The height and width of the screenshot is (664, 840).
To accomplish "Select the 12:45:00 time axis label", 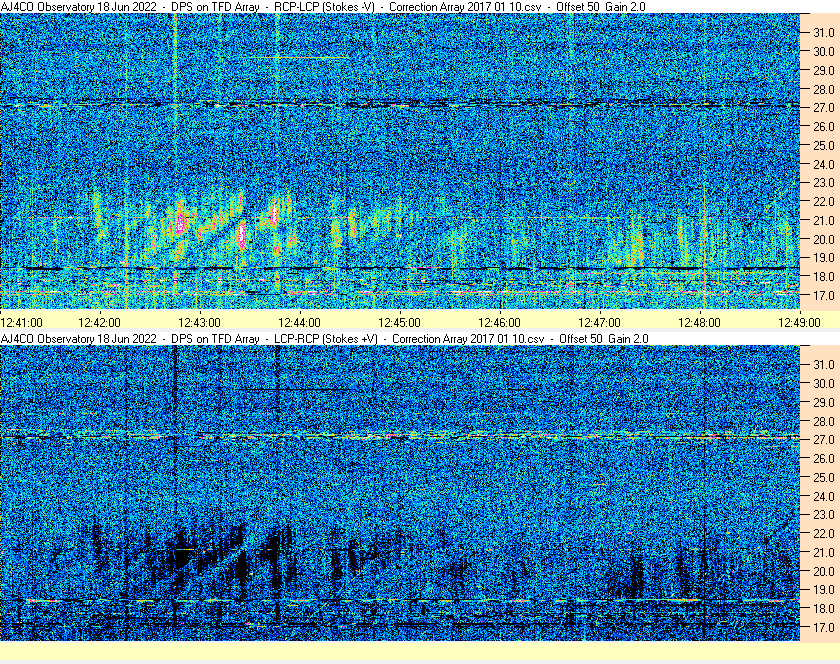I will coord(399,323).
